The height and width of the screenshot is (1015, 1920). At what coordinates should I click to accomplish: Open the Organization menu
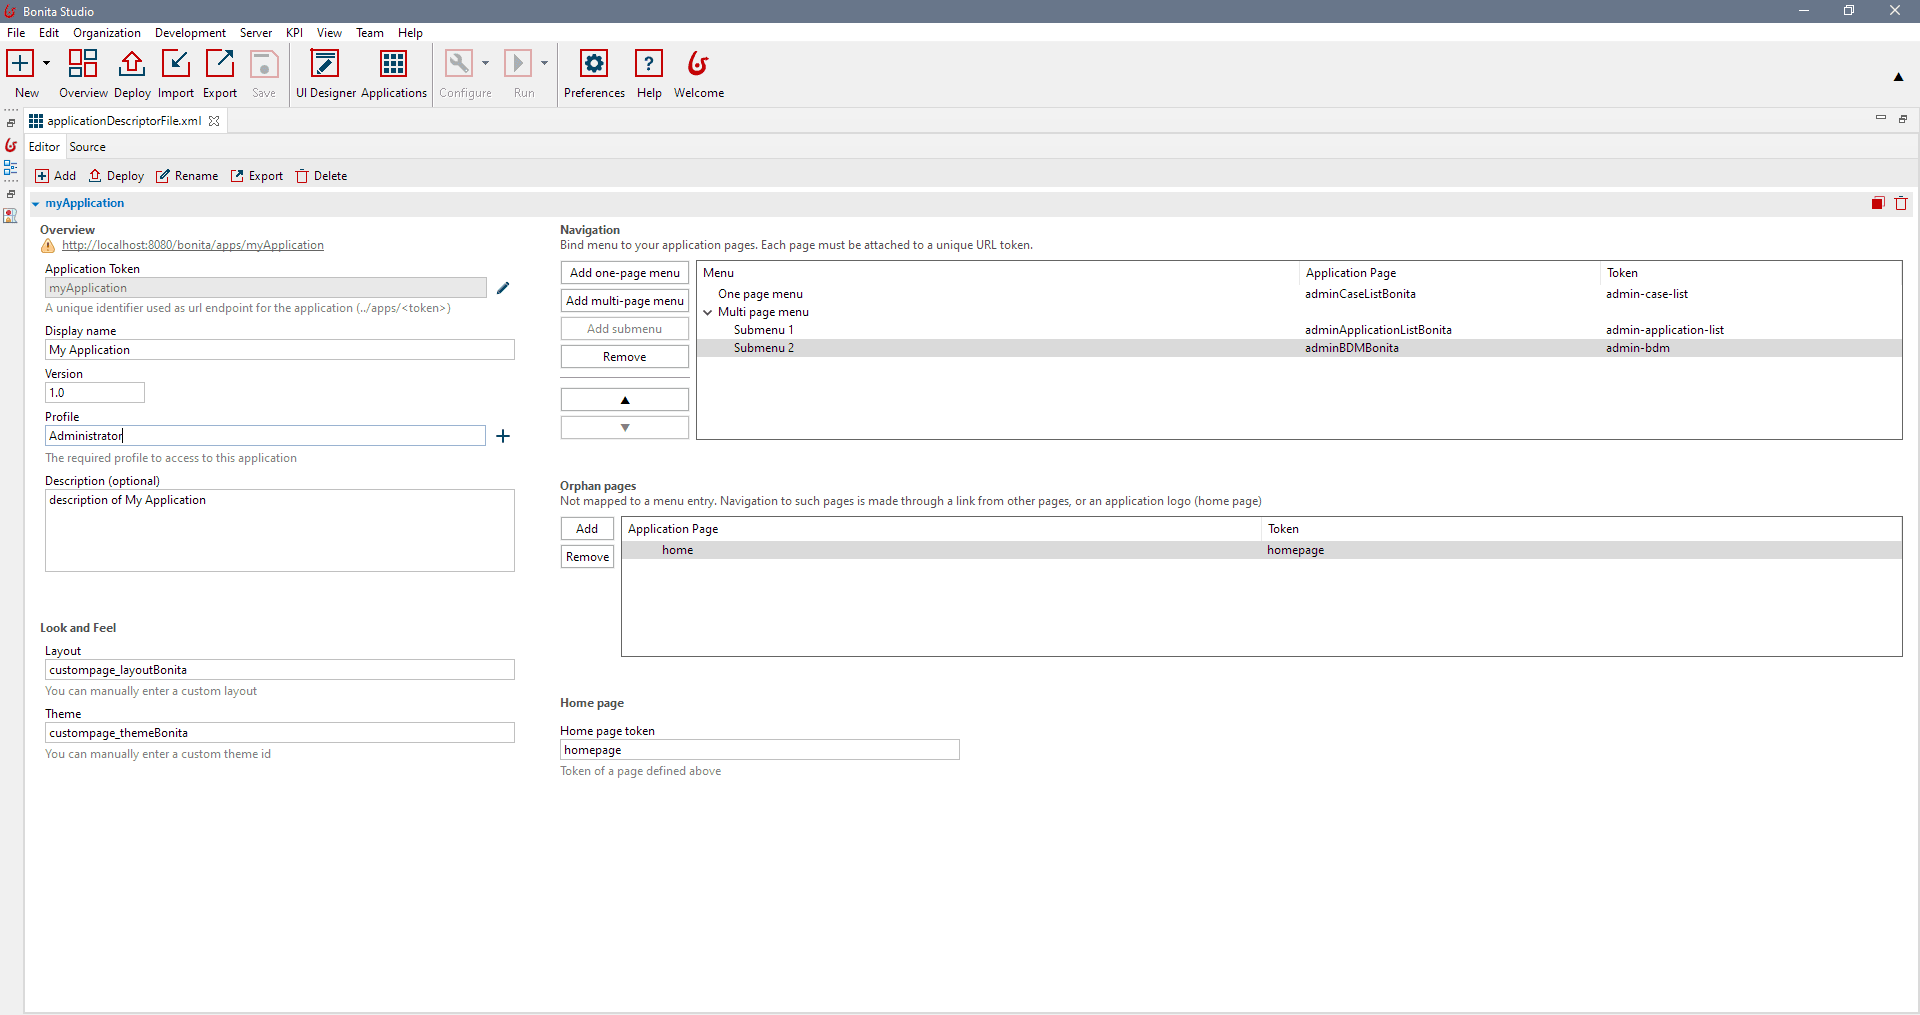pos(106,32)
